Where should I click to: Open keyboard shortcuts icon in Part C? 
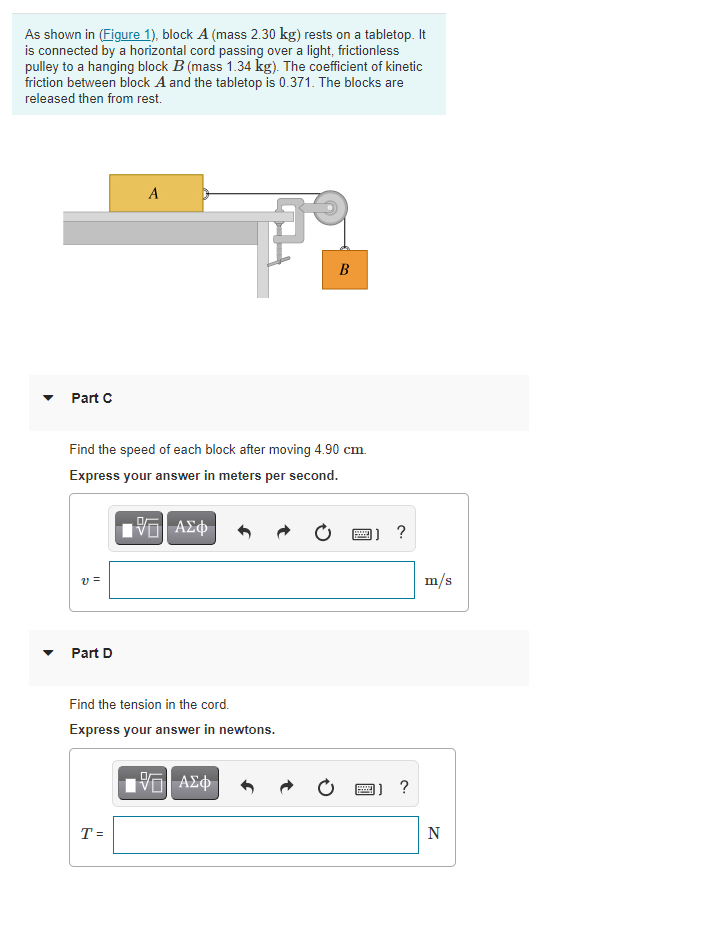[363, 530]
